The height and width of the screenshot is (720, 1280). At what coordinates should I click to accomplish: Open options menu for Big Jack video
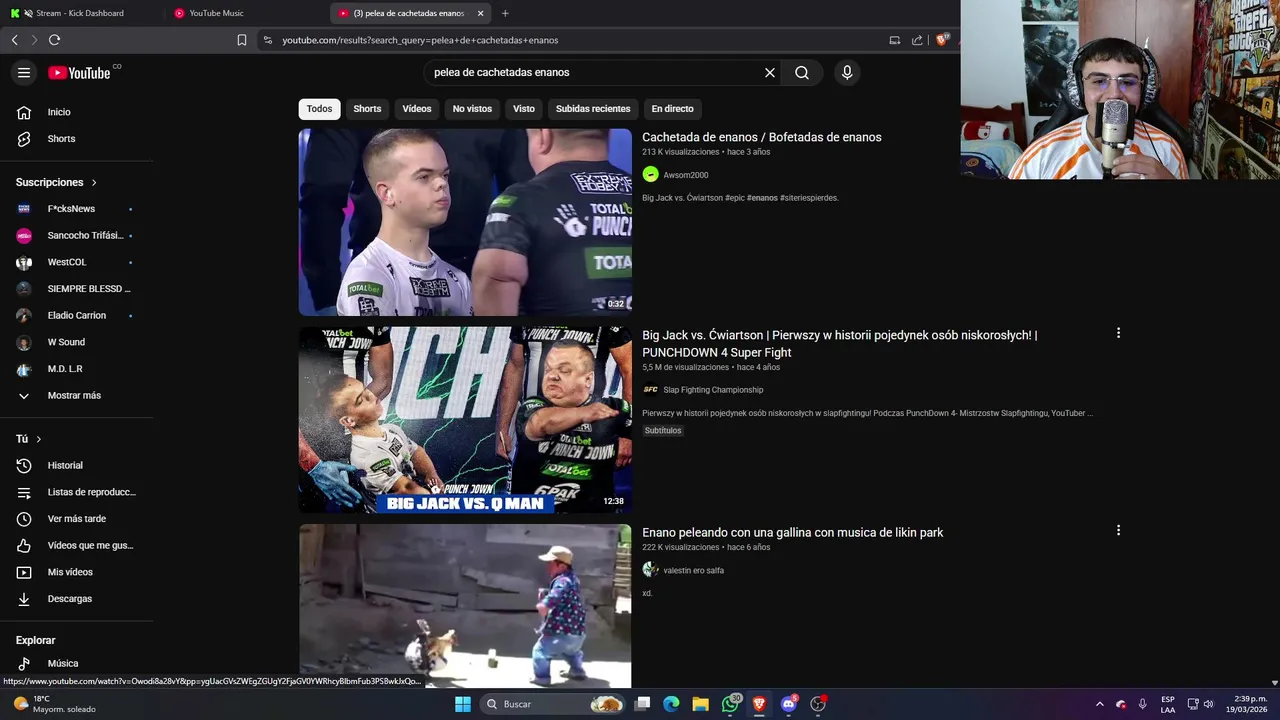pyautogui.click(x=1118, y=333)
